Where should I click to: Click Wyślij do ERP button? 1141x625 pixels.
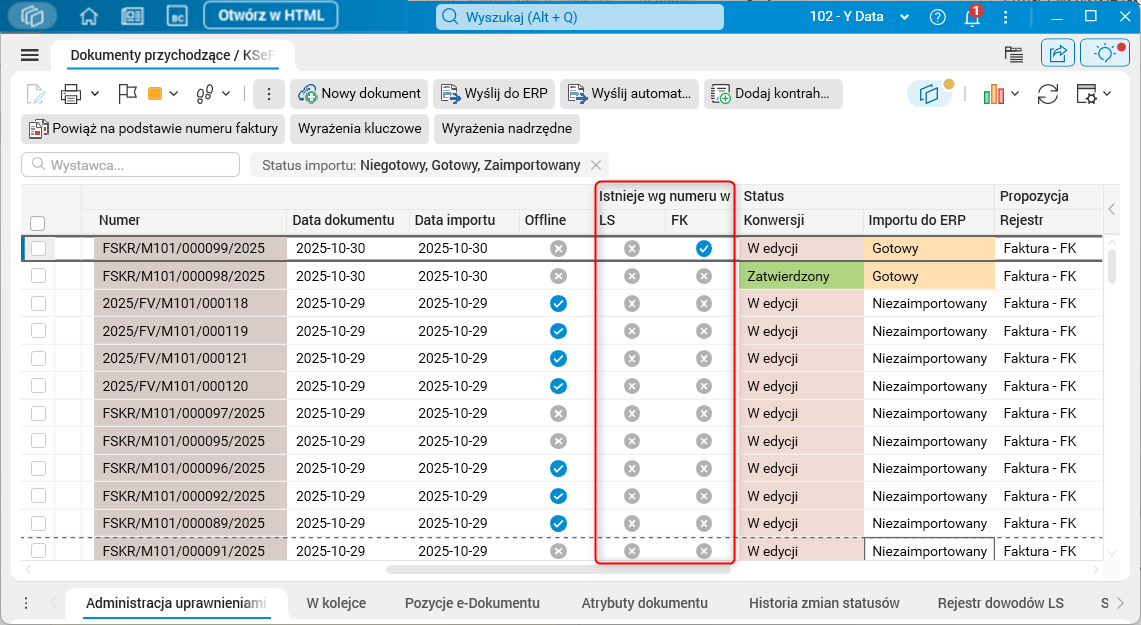[494, 94]
